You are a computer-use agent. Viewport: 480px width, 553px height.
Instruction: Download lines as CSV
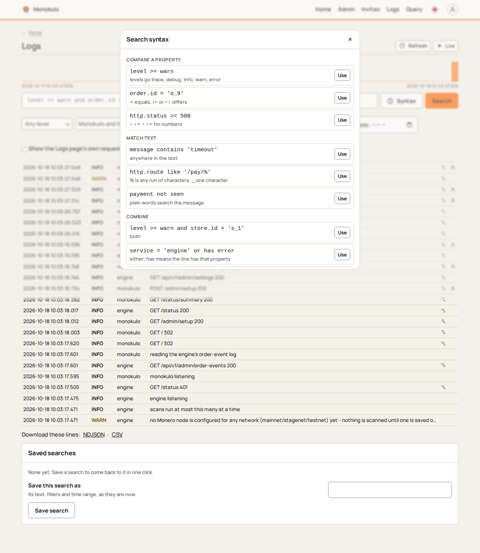[117, 435]
